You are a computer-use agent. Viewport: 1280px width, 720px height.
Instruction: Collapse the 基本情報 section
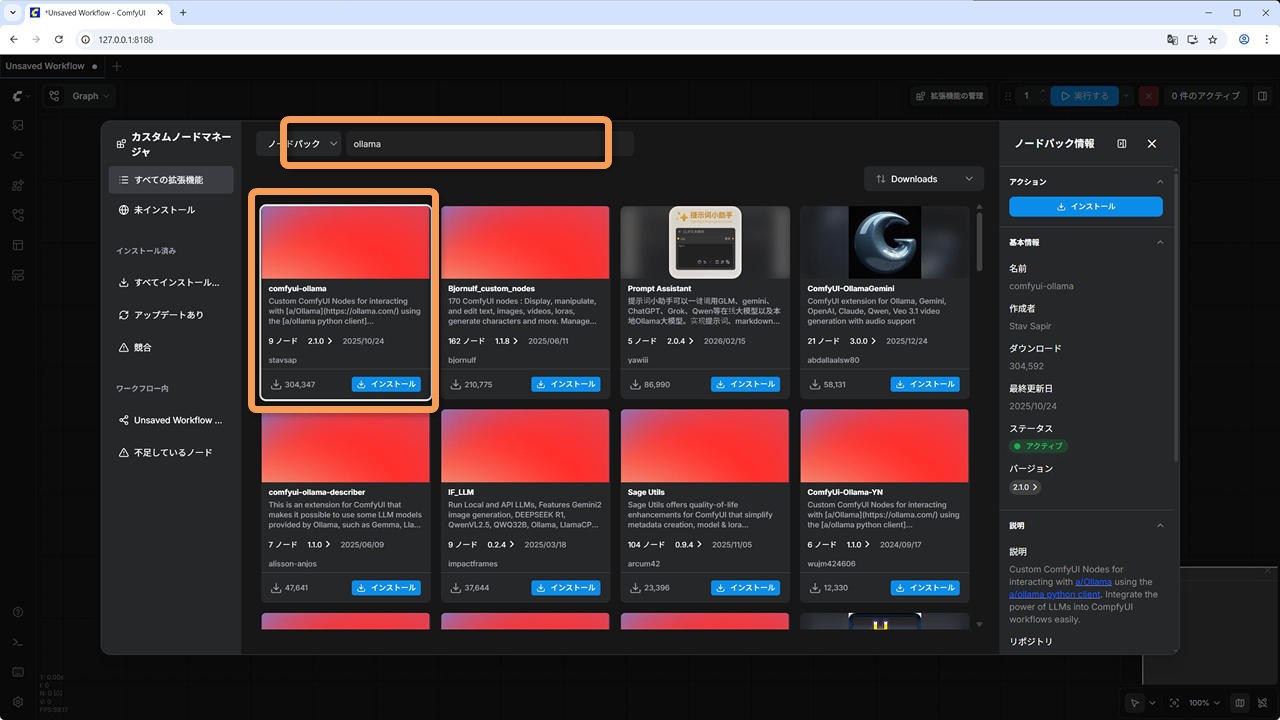coord(1160,243)
